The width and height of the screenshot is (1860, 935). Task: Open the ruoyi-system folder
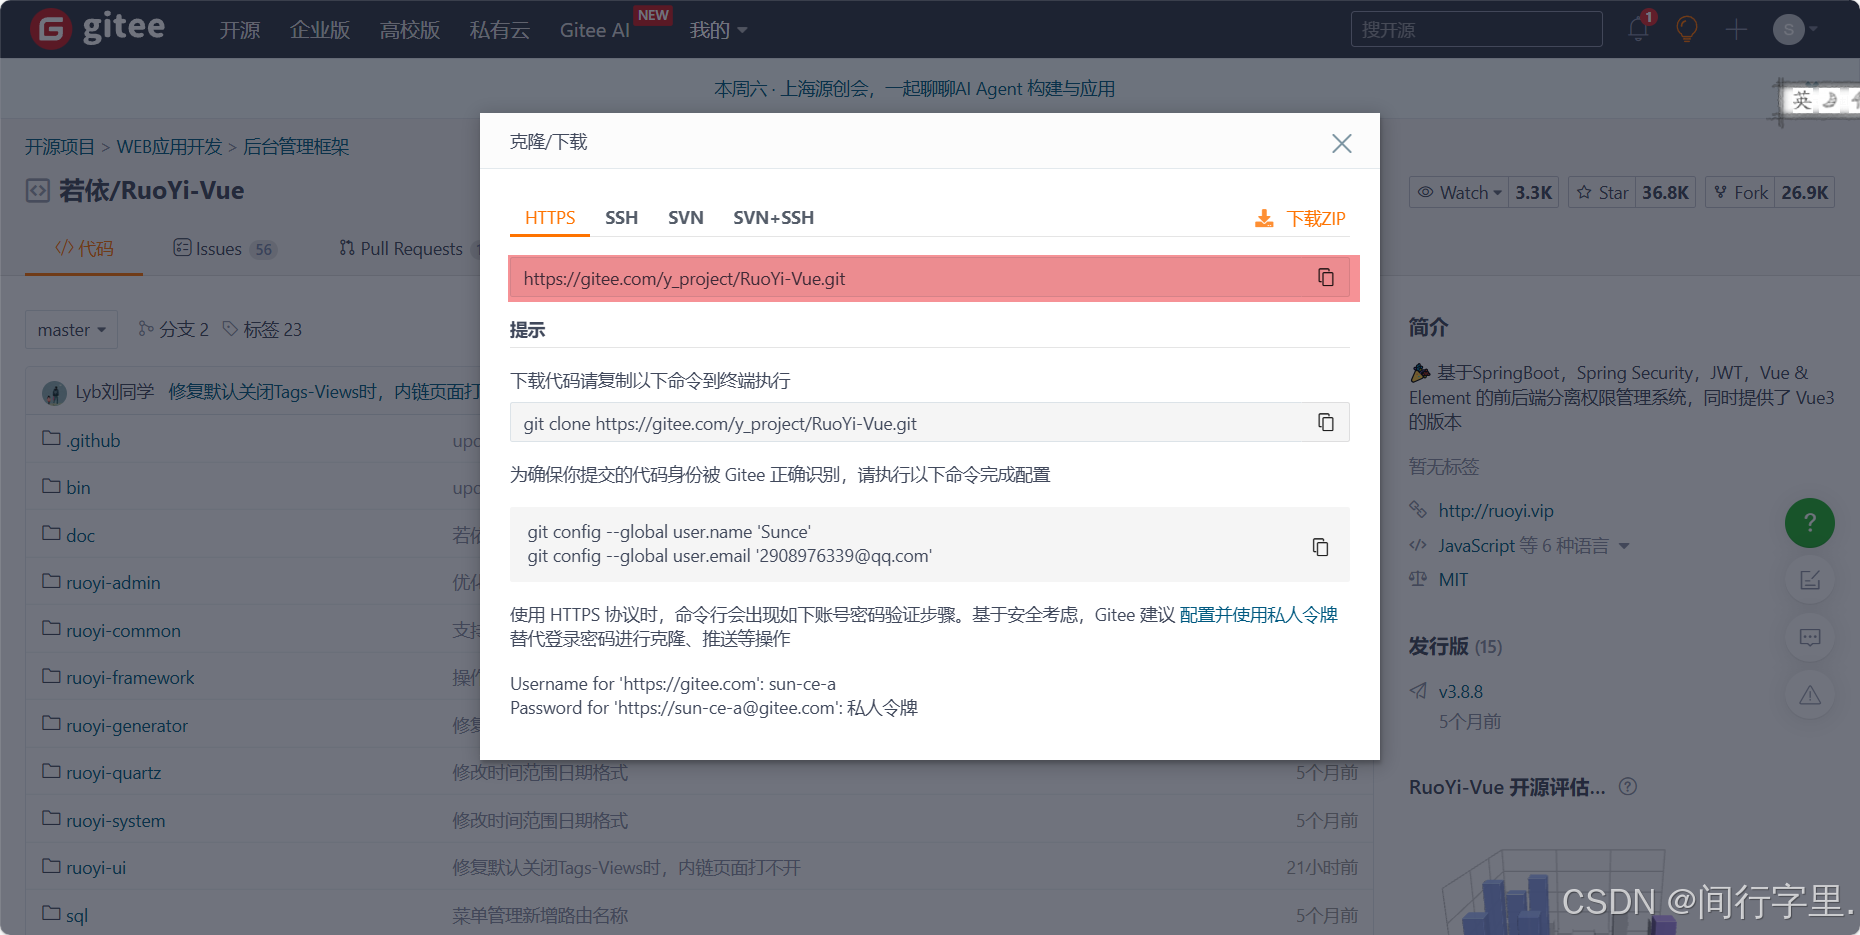point(116,820)
